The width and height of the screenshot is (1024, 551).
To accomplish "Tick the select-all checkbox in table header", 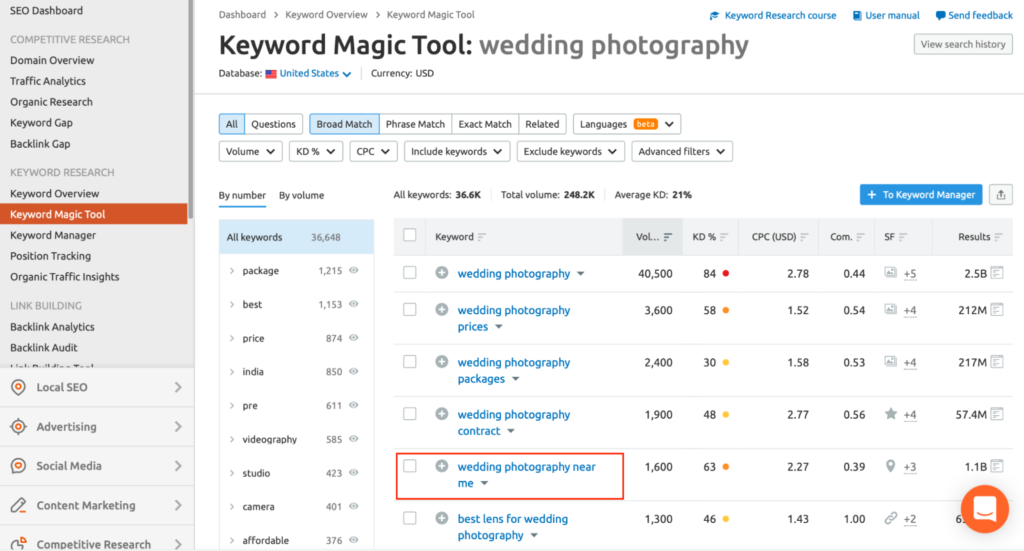I will tap(409, 235).
